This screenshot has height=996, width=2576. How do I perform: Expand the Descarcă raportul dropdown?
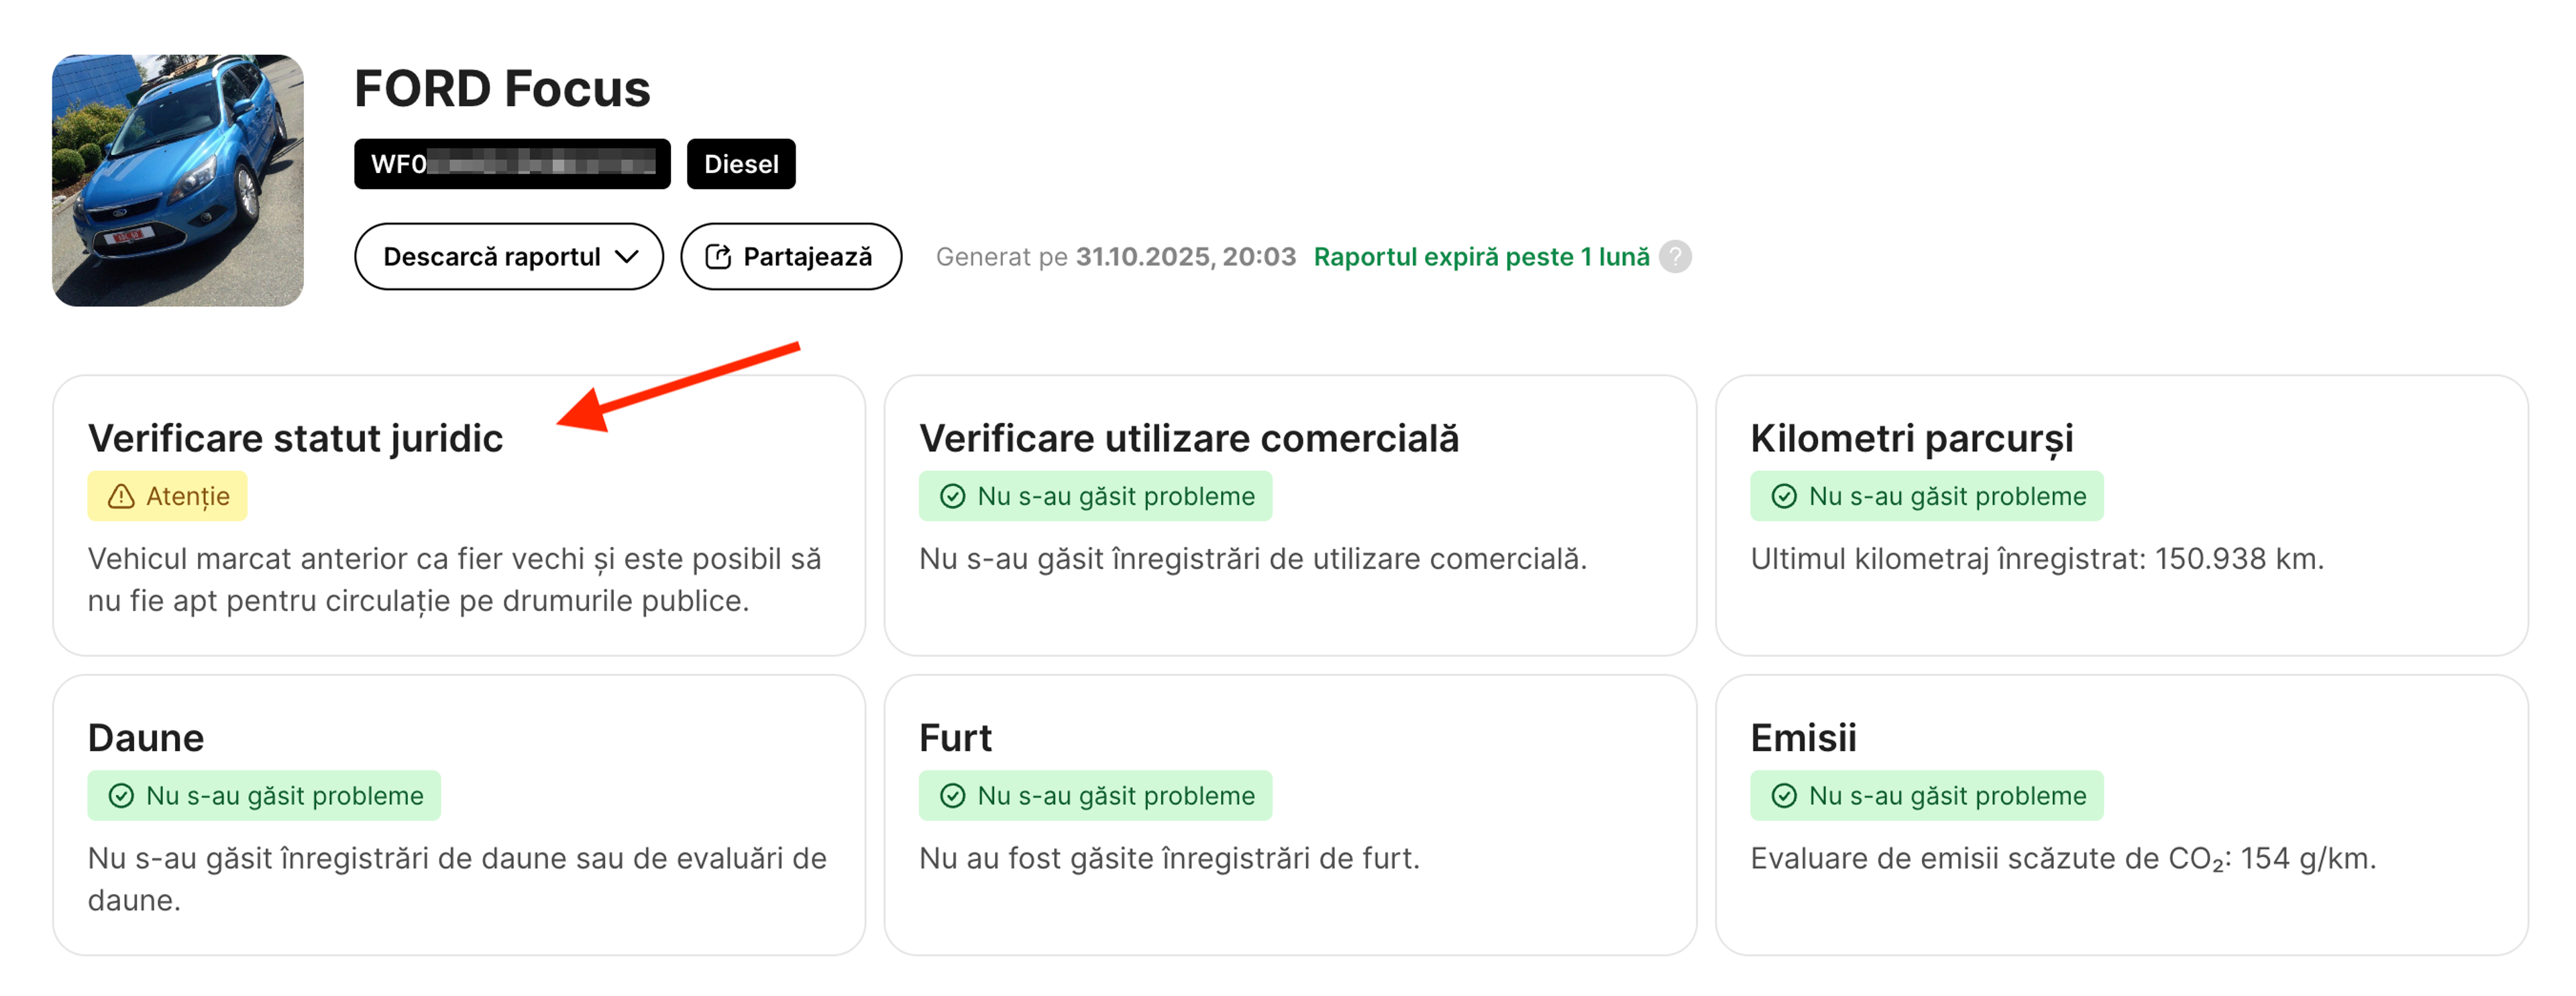pos(508,256)
